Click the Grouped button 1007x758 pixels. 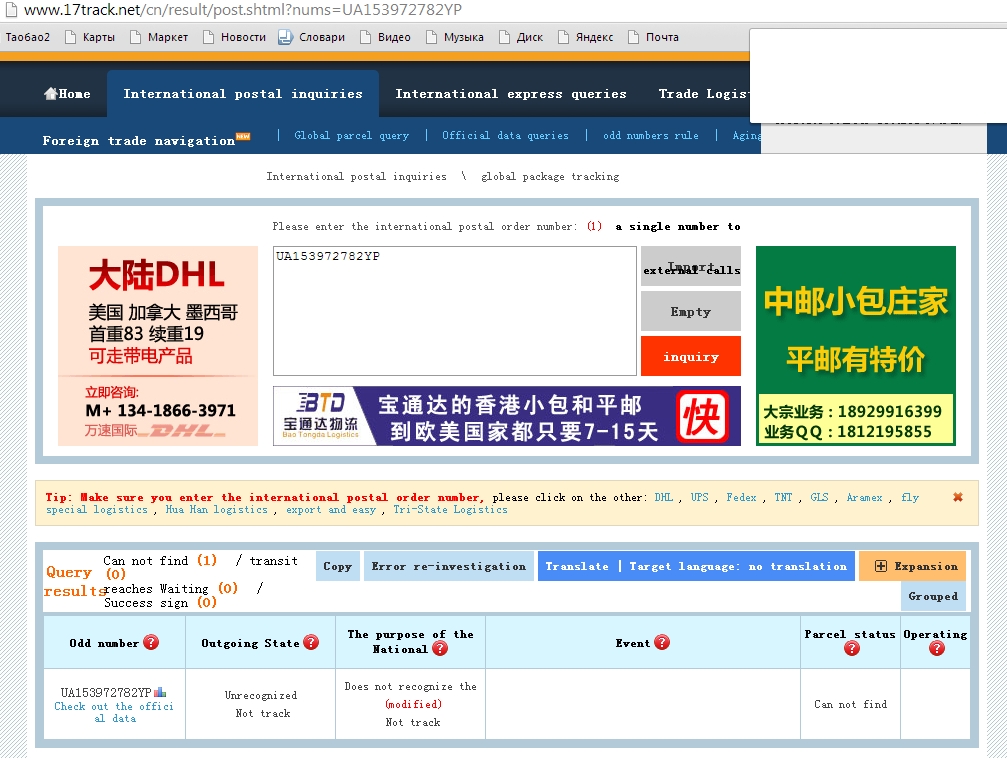[x=933, y=596]
